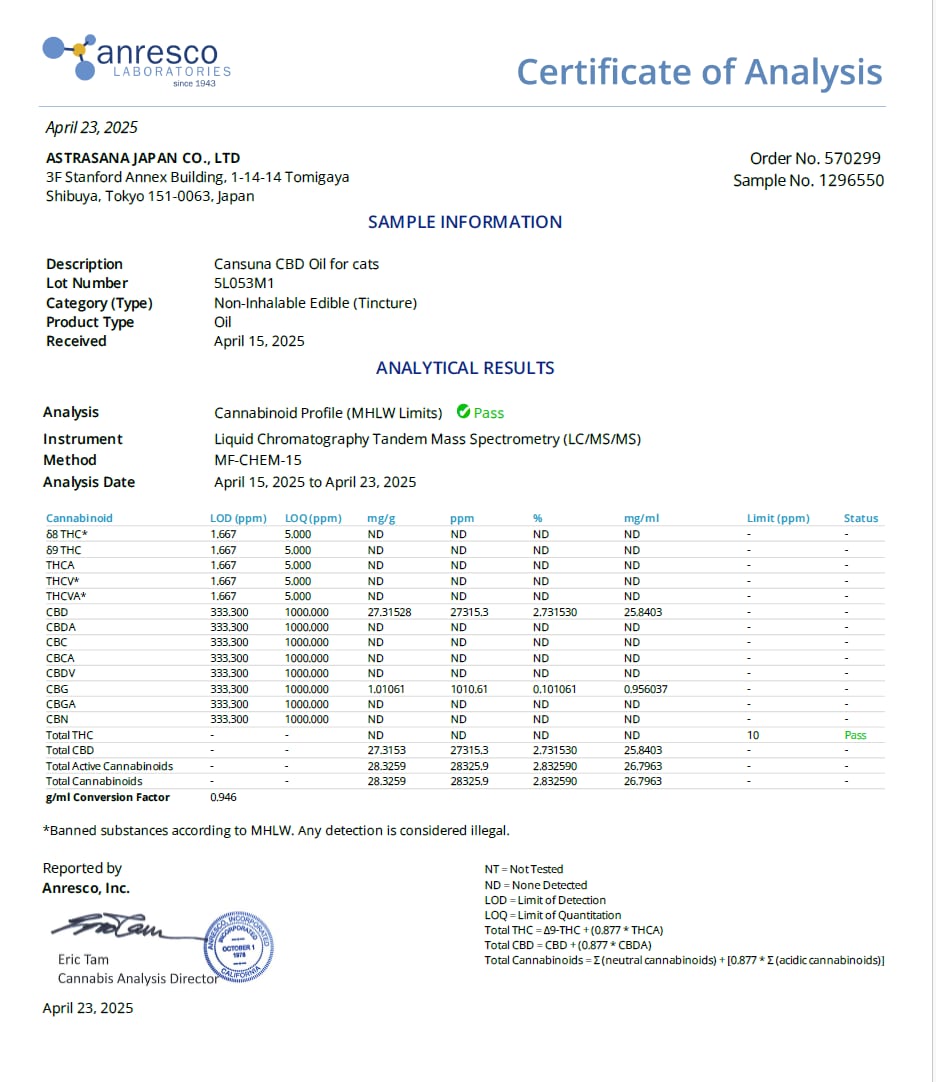Click the Cannabis Analysis Director title
The height and width of the screenshot is (1082, 936).
pyautogui.click(x=137, y=978)
